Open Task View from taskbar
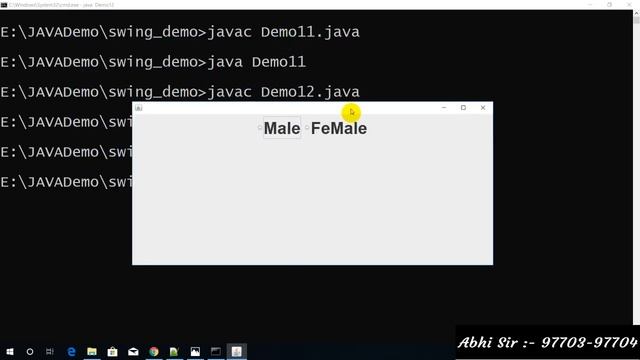Viewport: 640px width, 360px height. click(x=50, y=351)
